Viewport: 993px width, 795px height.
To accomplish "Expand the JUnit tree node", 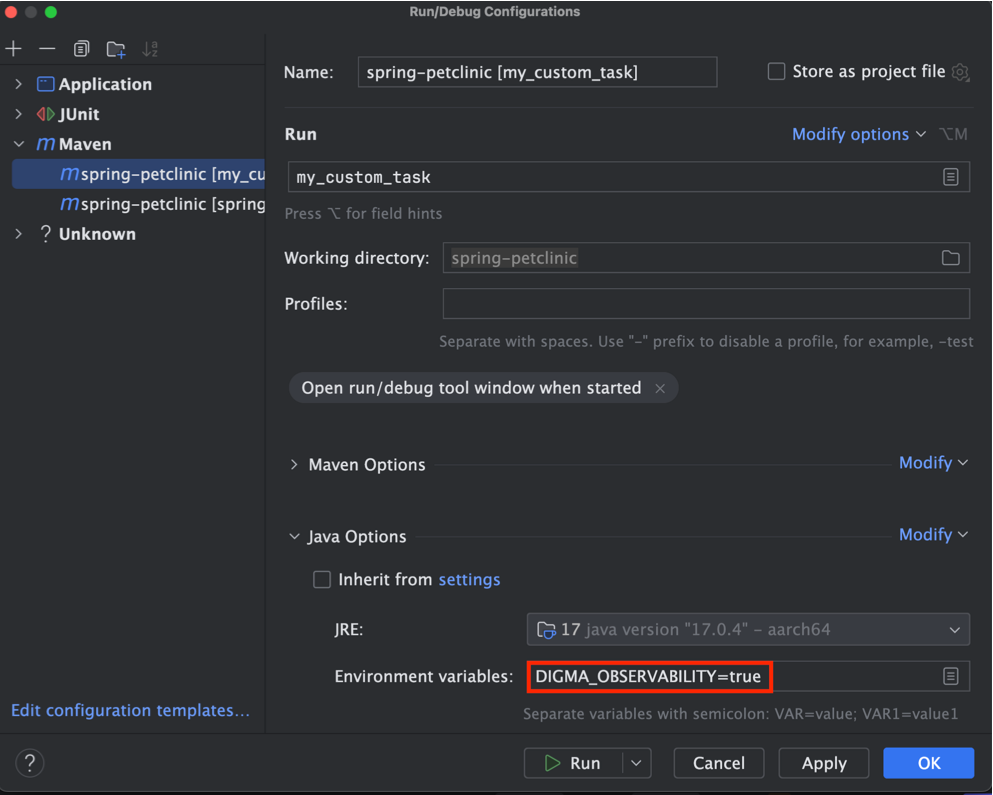I will (19, 114).
